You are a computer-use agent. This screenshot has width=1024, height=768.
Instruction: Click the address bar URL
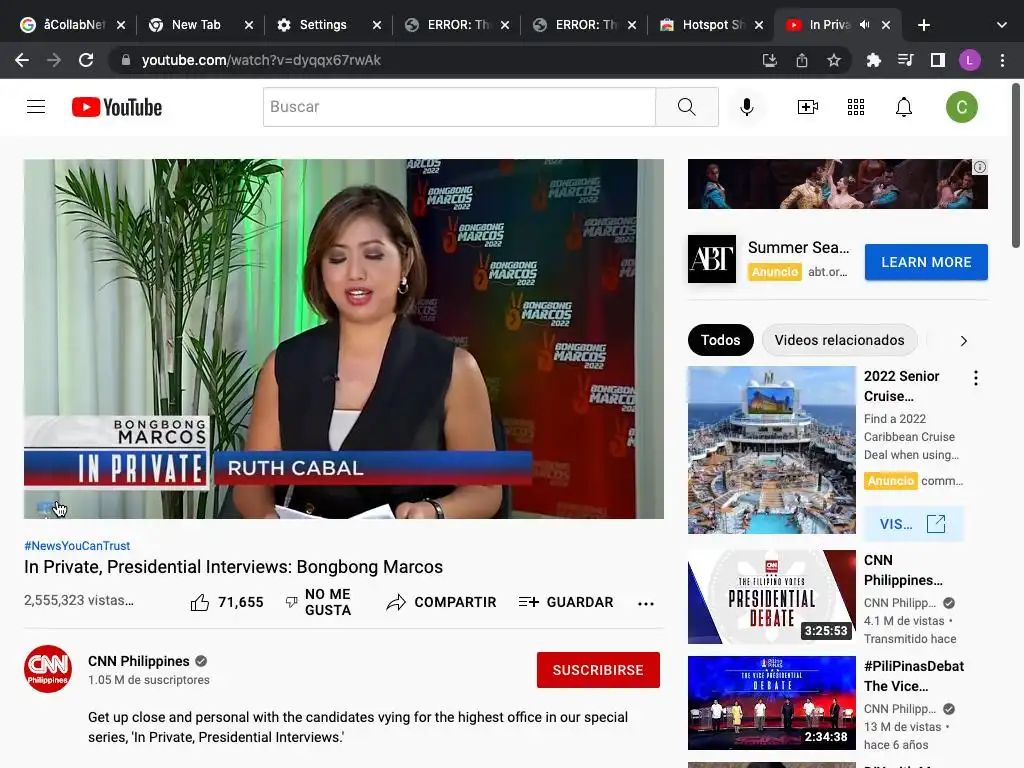click(x=261, y=60)
